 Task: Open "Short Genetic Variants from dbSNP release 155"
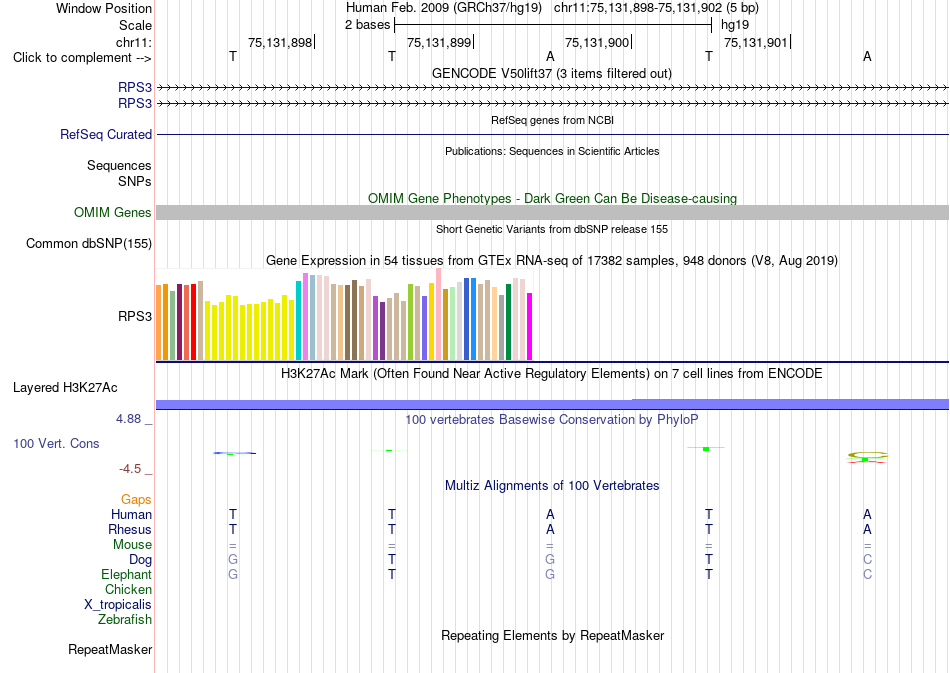pos(552,229)
